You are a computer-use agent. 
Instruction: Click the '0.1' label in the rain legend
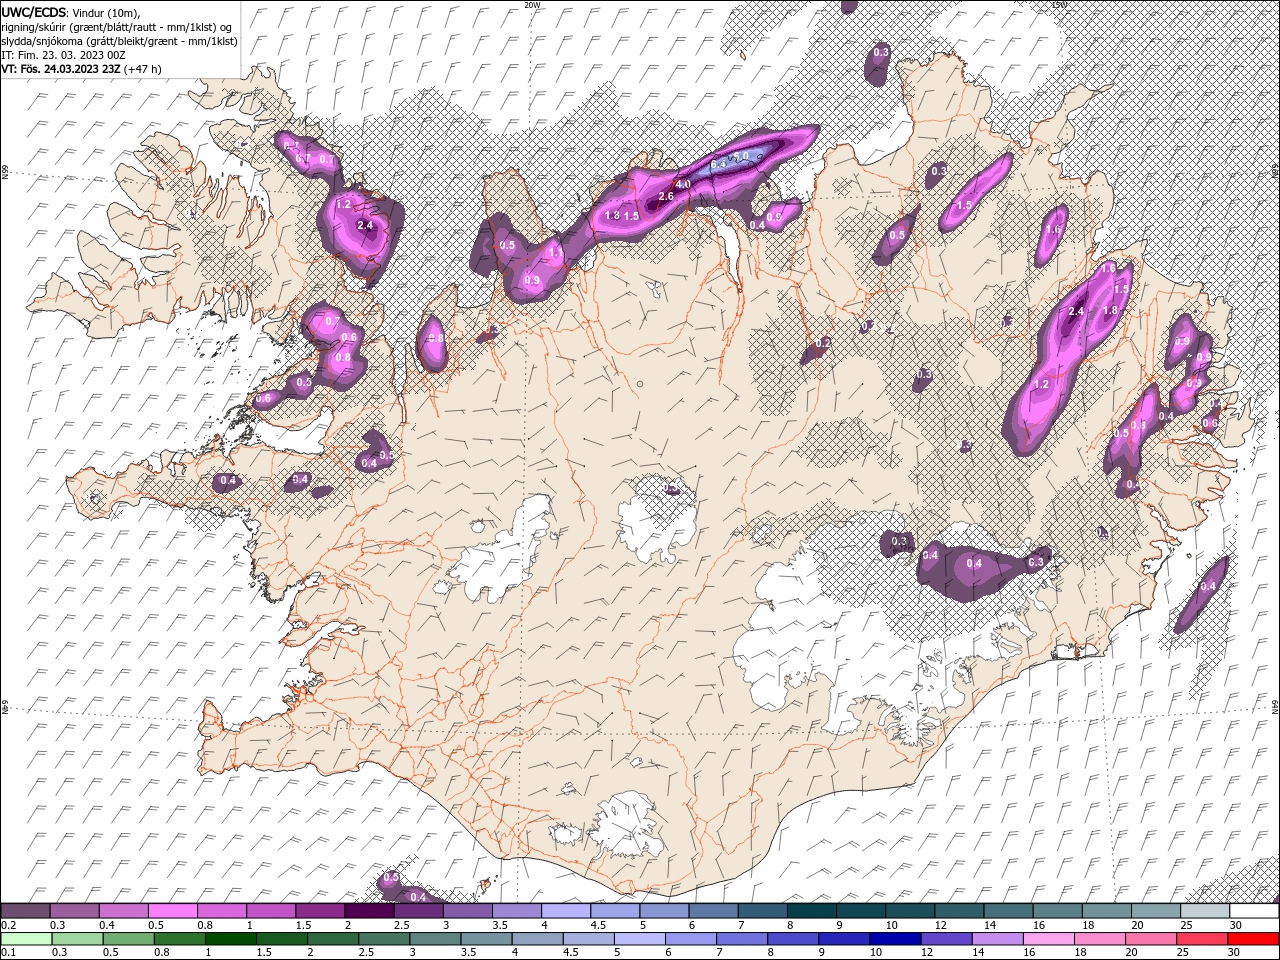tap(8, 953)
